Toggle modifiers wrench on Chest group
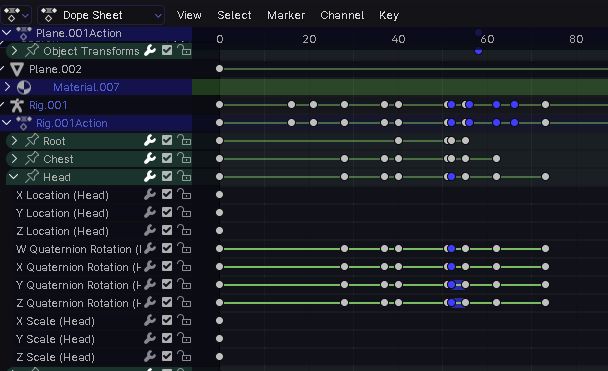 (x=150, y=158)
